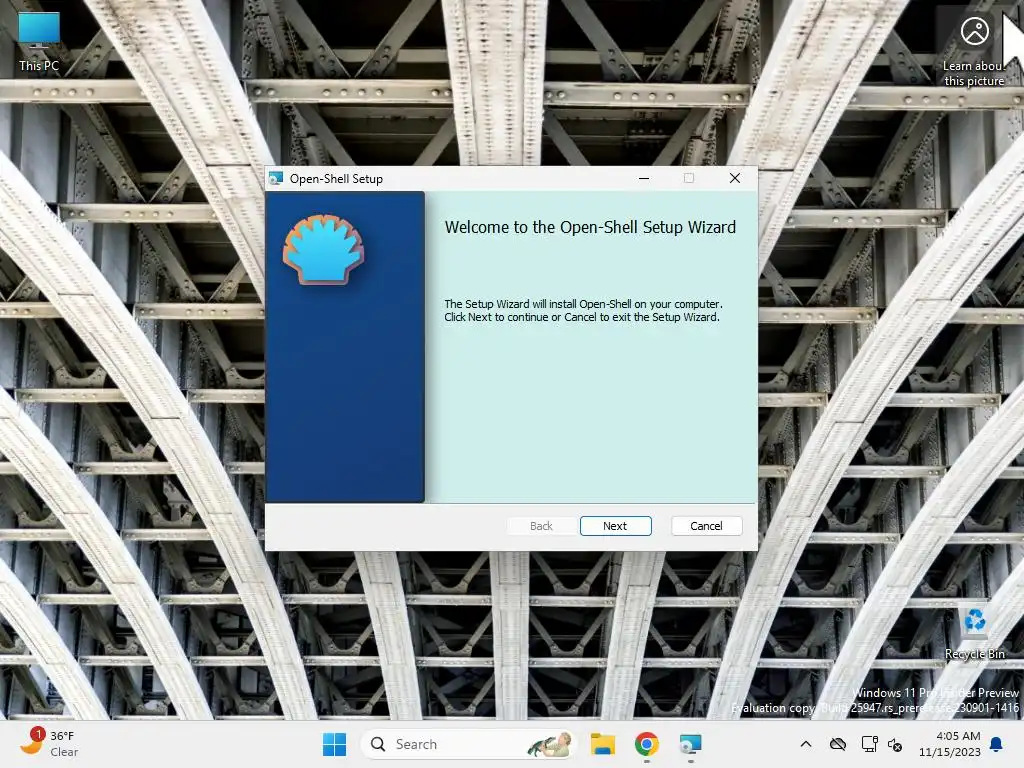Image resolution: width=1024 pixels, height=768 pixels.
Task: Minimize the Open-Shell Setup window
Action: tap(644, 178)
